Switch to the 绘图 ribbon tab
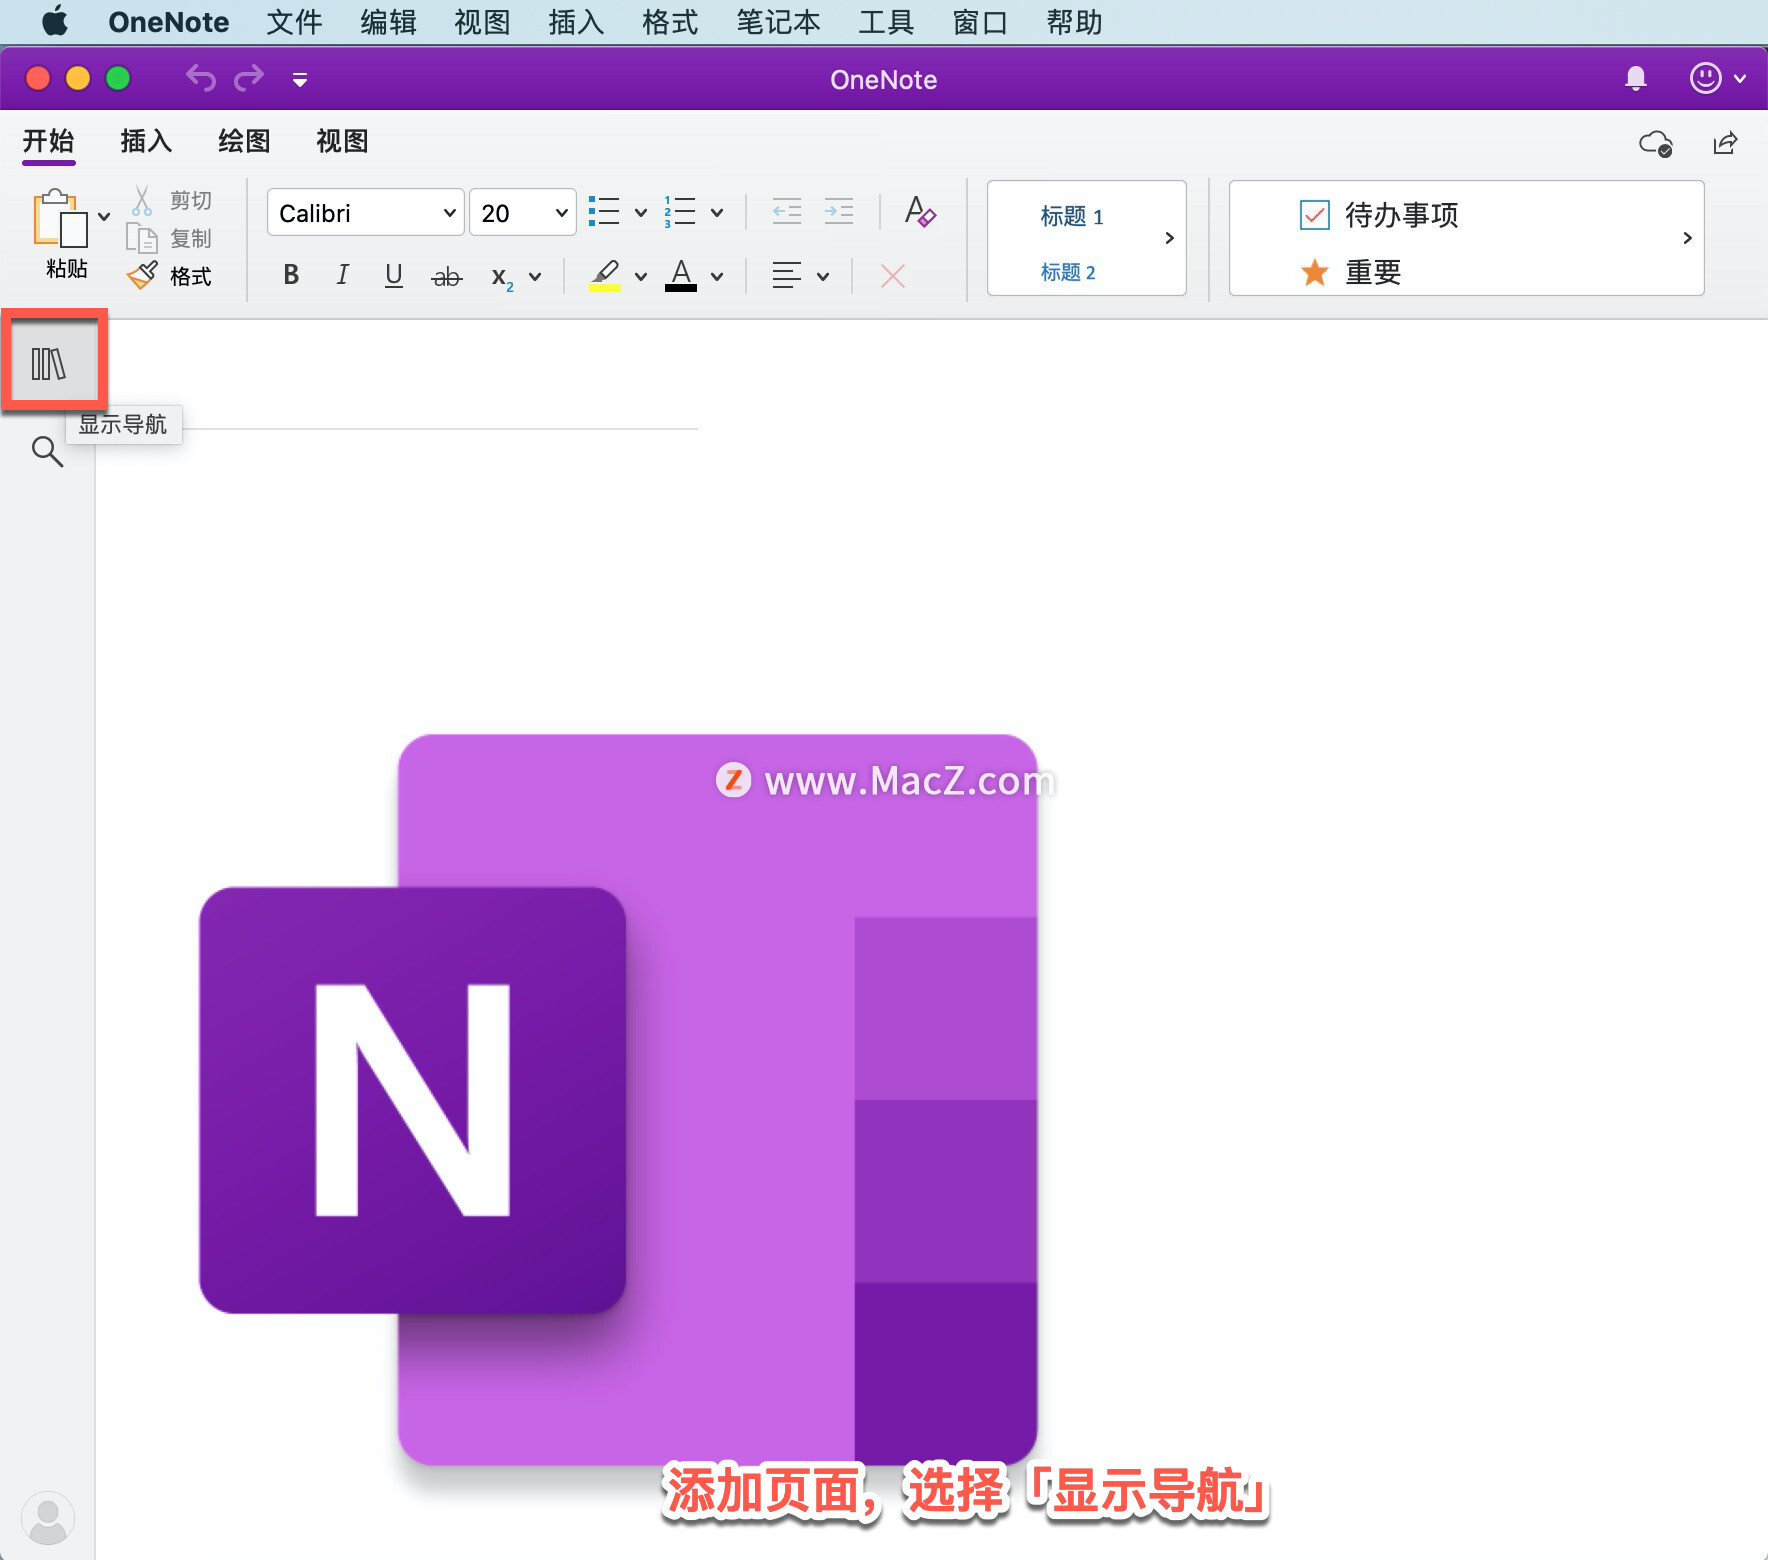Screen dimensions: 1768x1560 click(244, 142)
